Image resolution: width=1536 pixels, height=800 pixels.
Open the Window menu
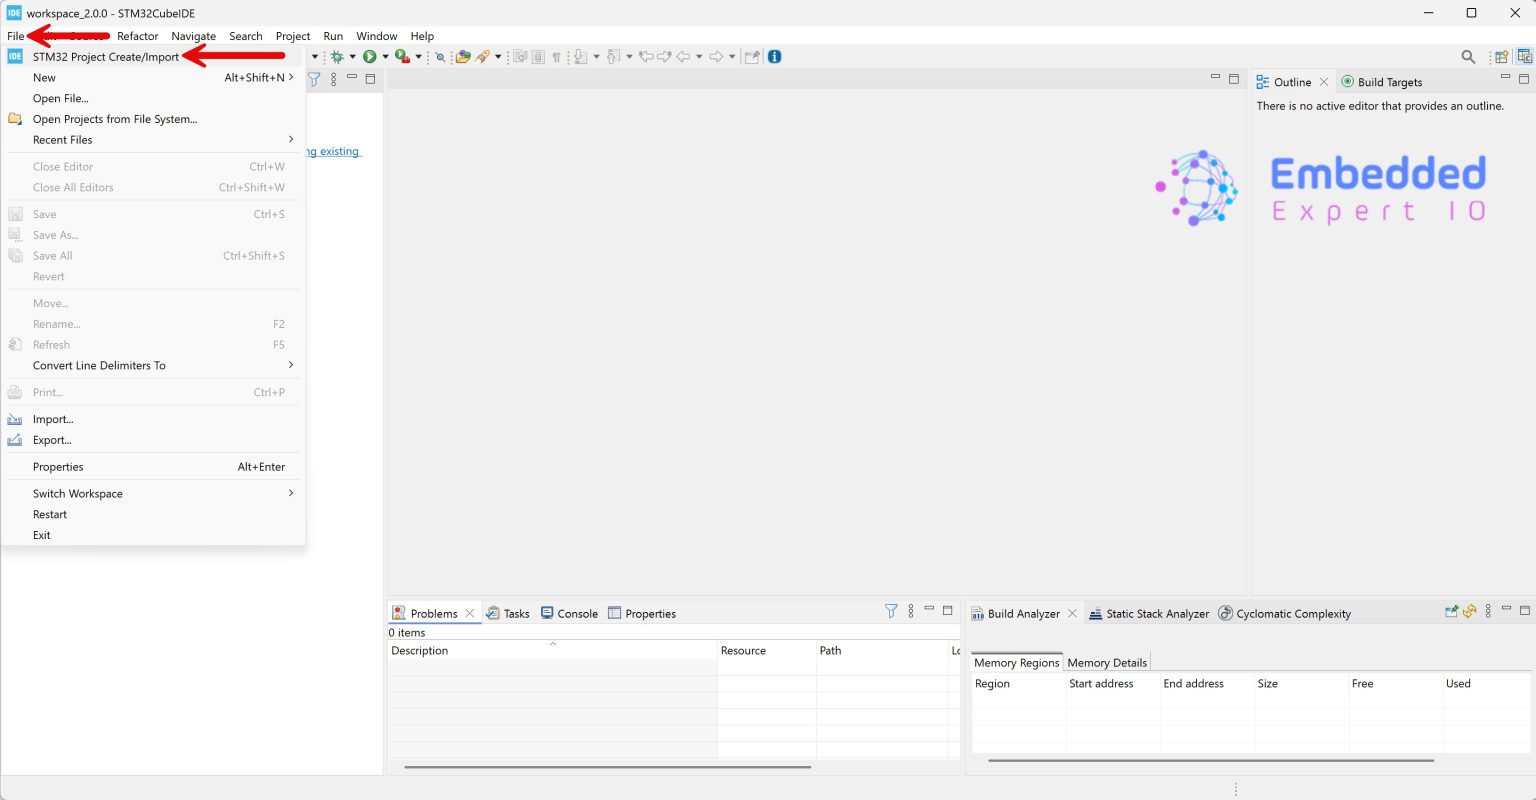coord(376,36)
